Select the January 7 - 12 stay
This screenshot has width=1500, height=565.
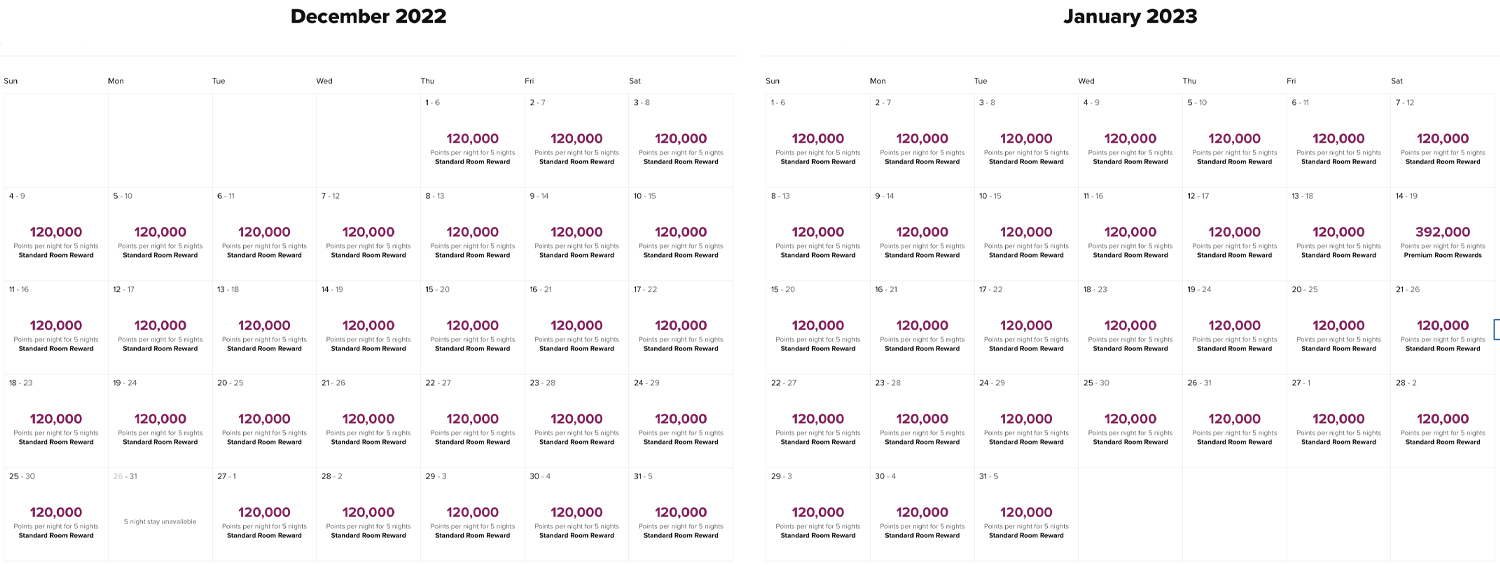point(1442,140)
